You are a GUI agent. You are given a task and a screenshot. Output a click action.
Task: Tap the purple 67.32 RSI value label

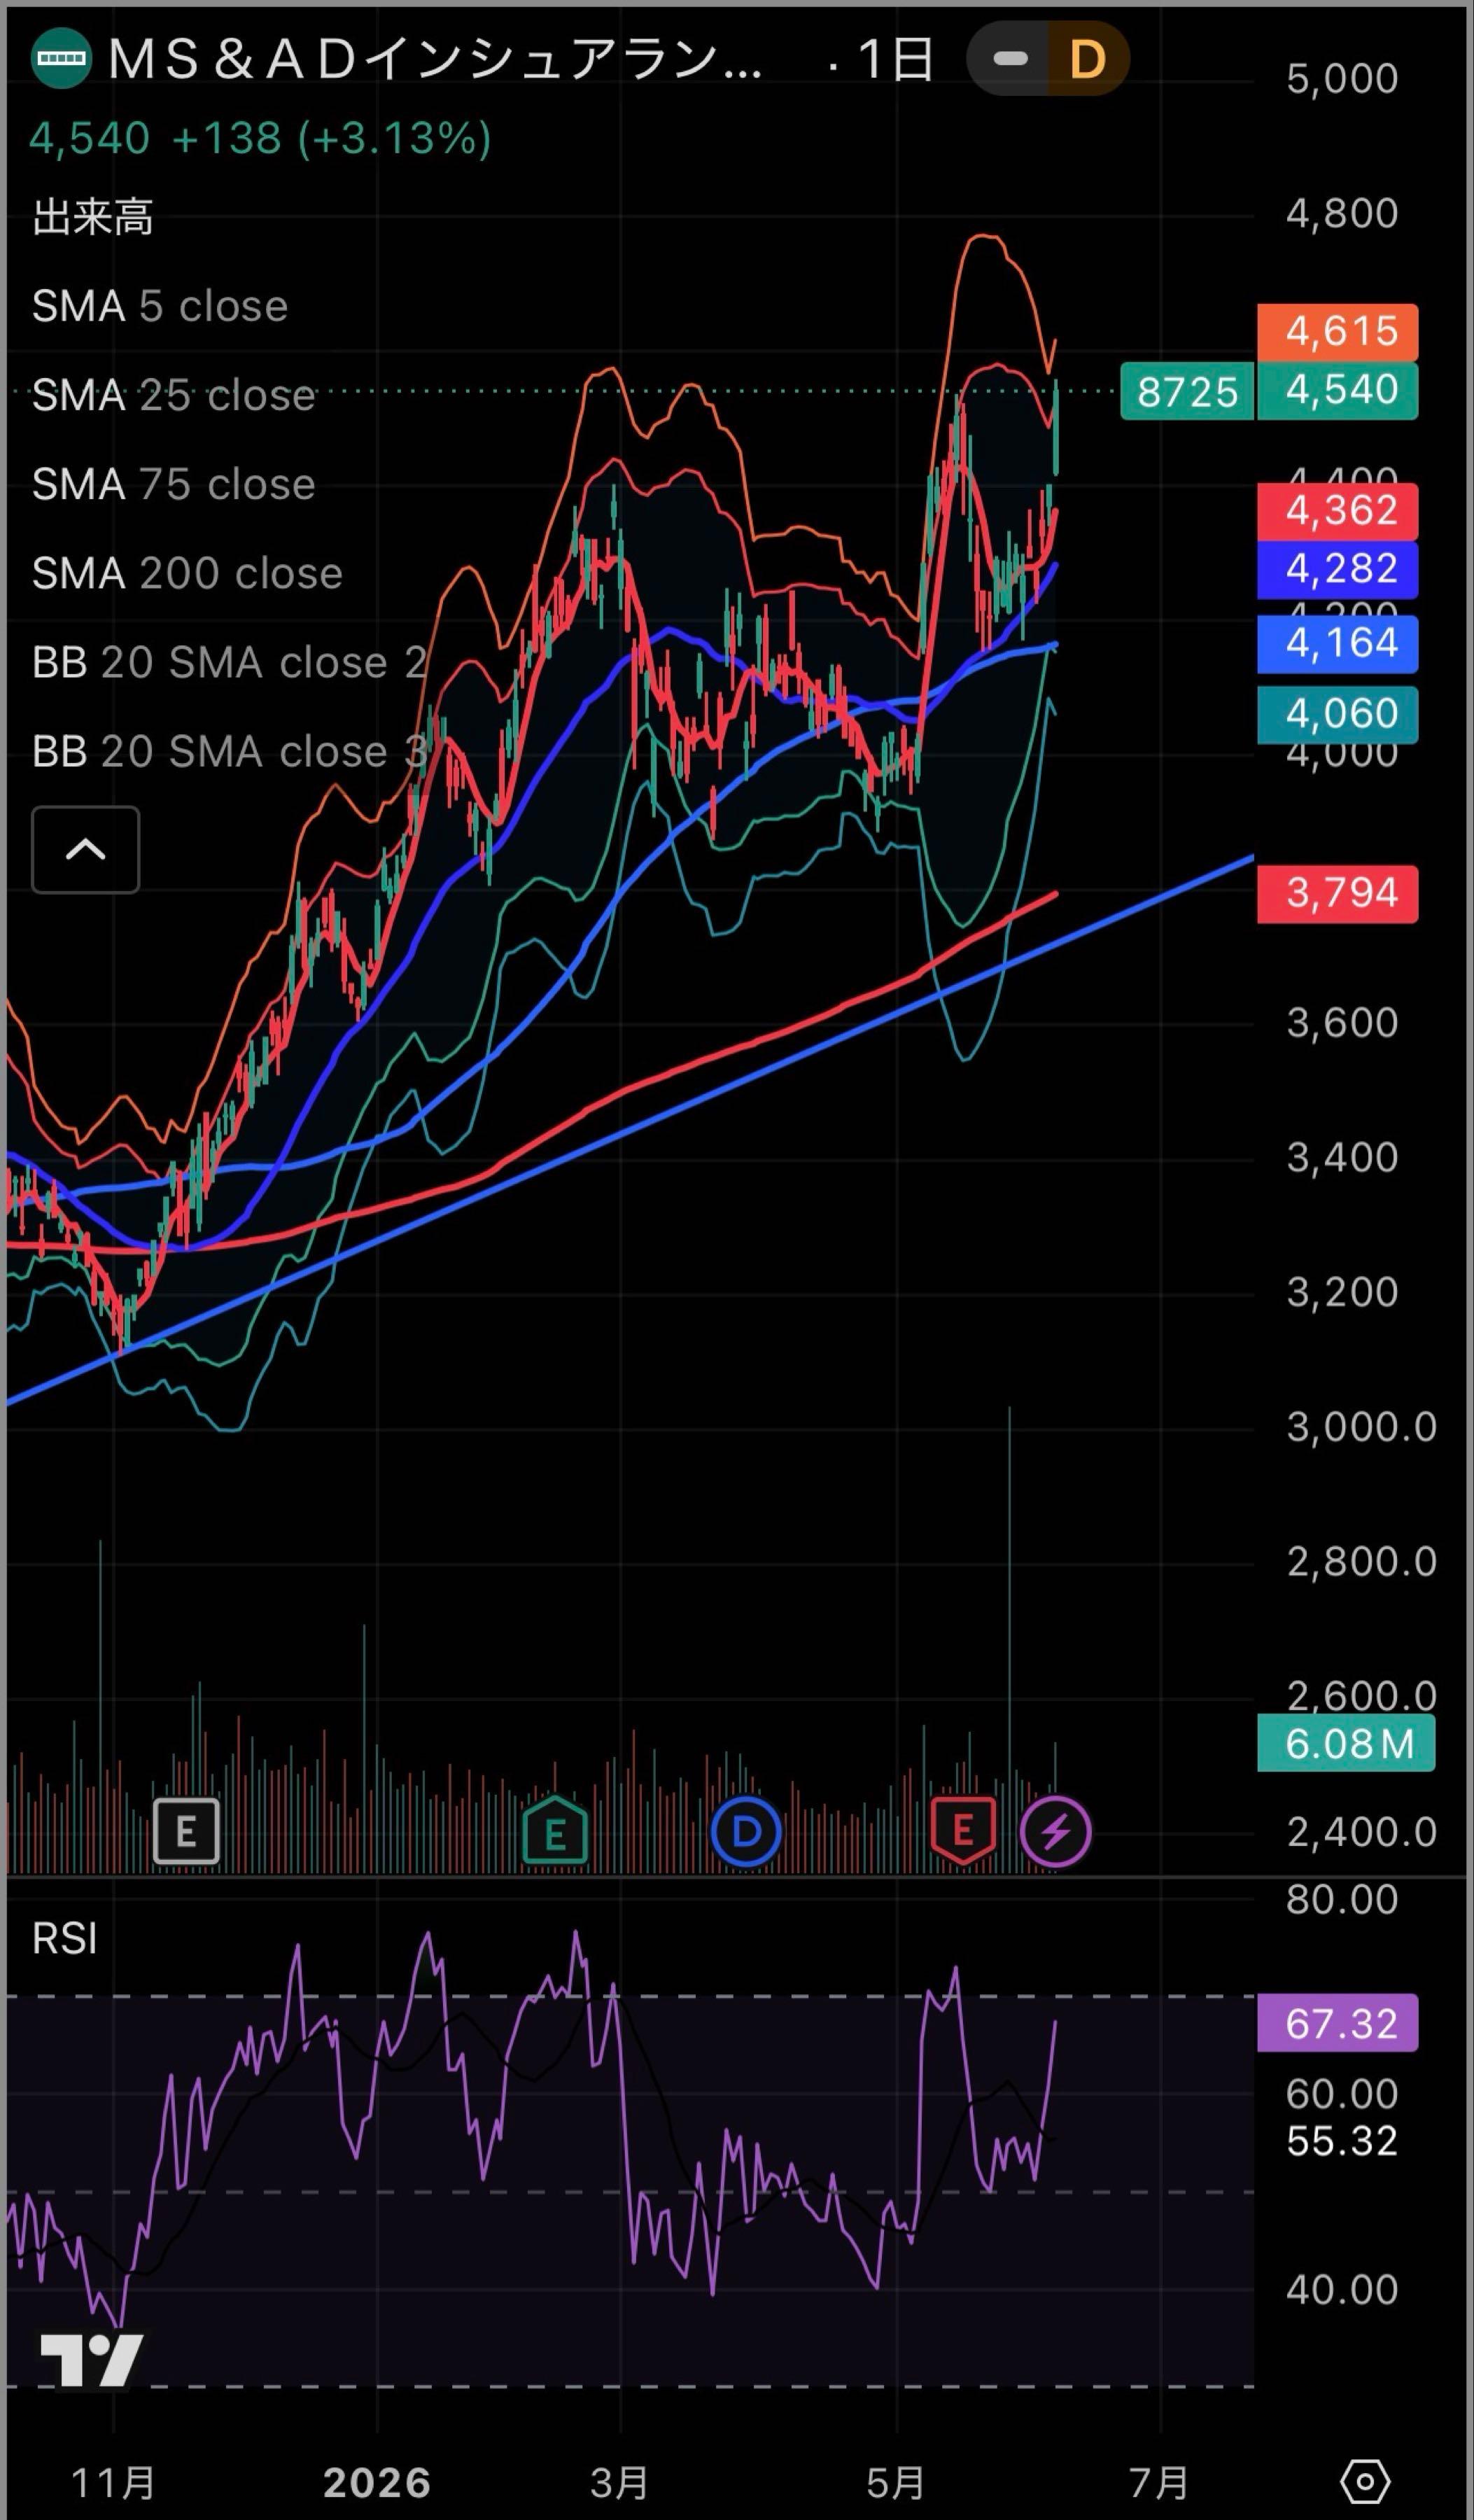point(1338,2023)
